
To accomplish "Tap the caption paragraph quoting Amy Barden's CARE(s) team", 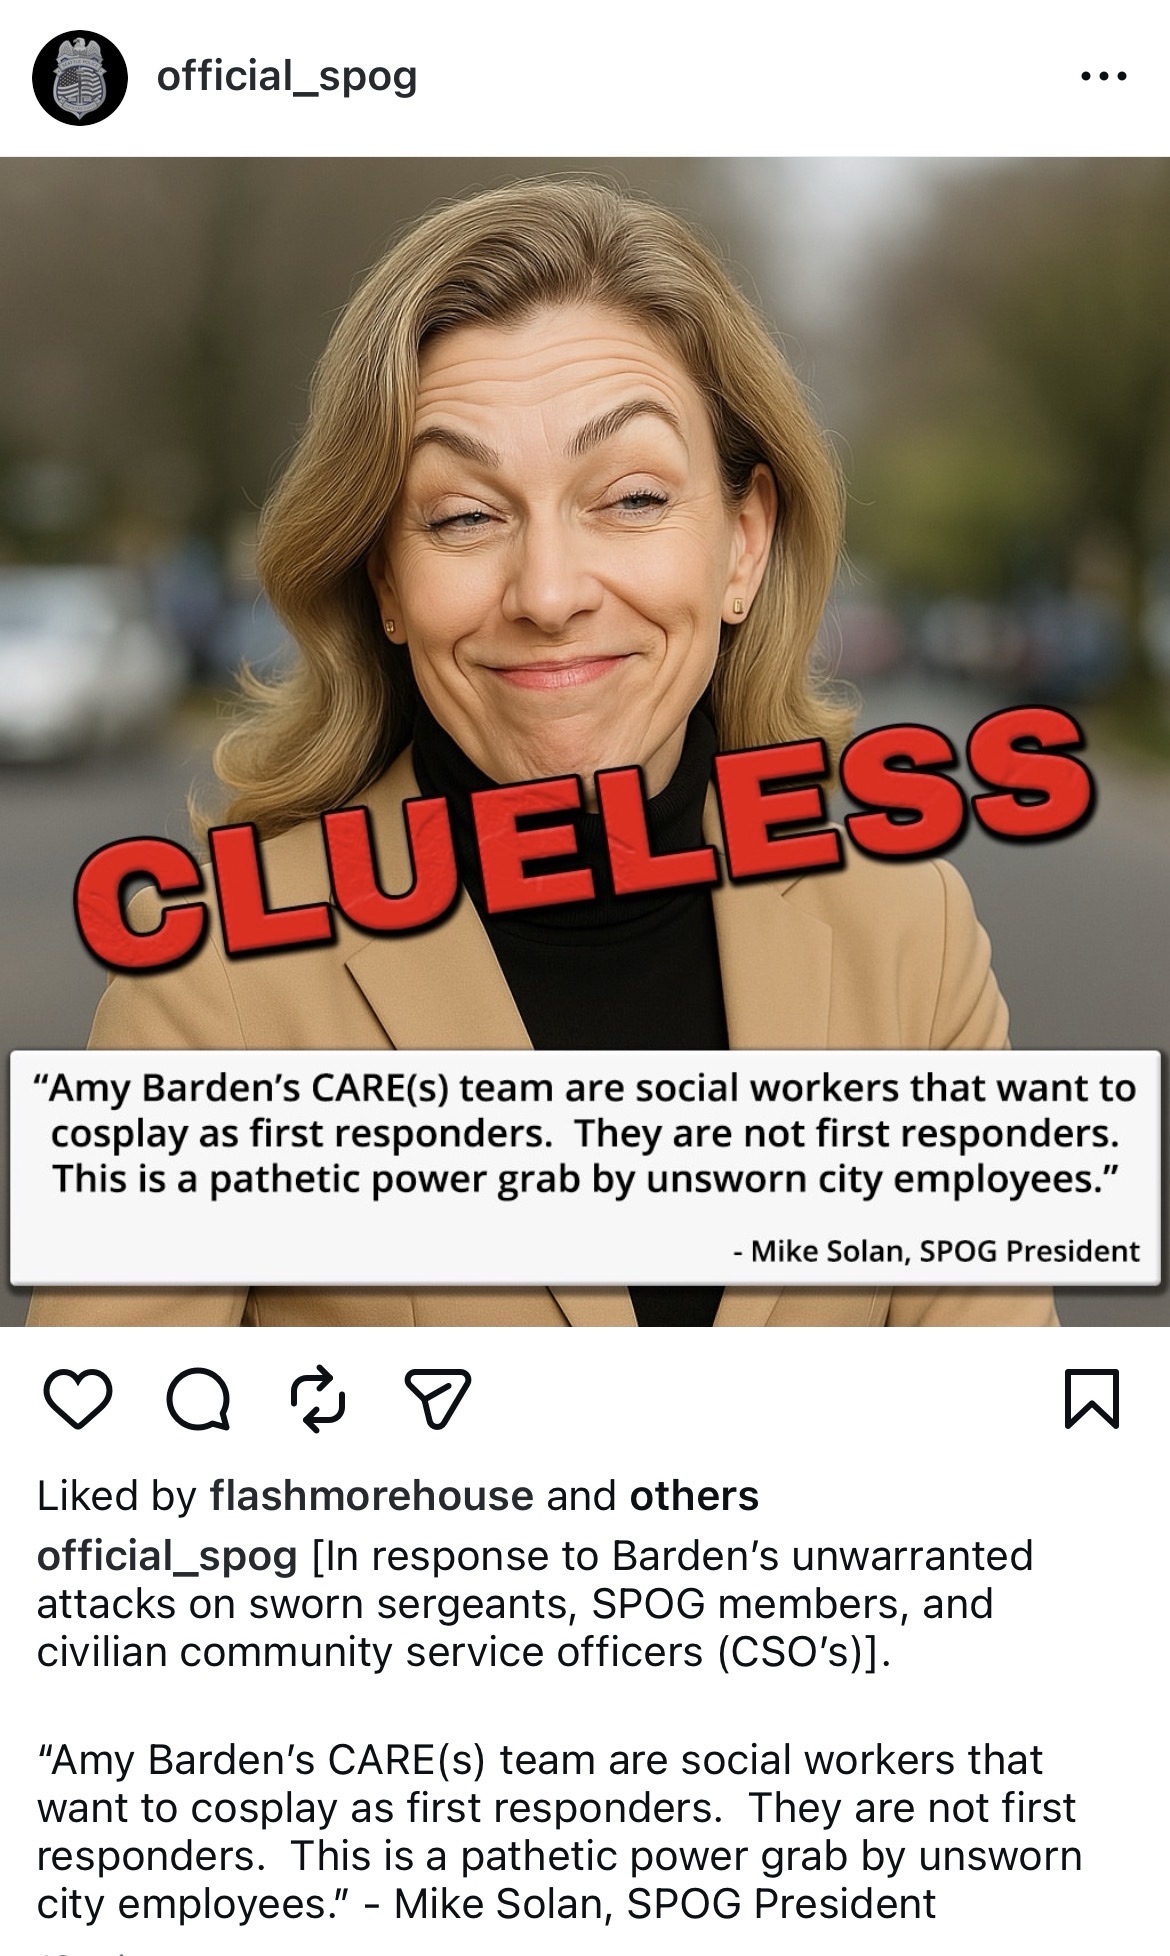I will [x=560, y=1832].
